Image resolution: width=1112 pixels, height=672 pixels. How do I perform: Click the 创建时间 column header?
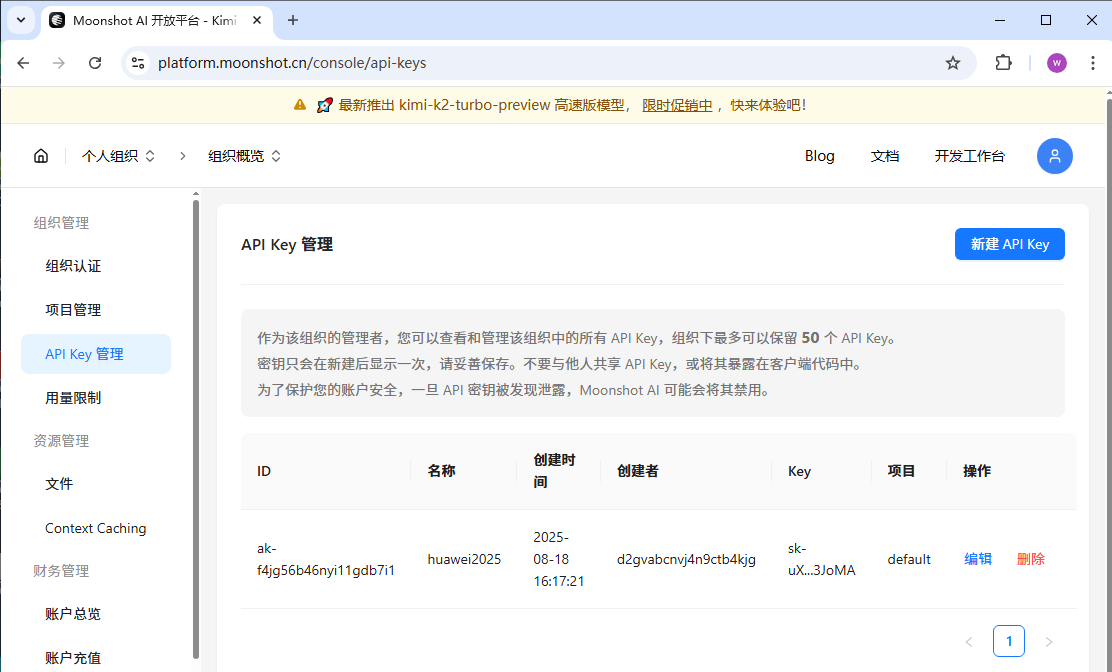[554, 471]
